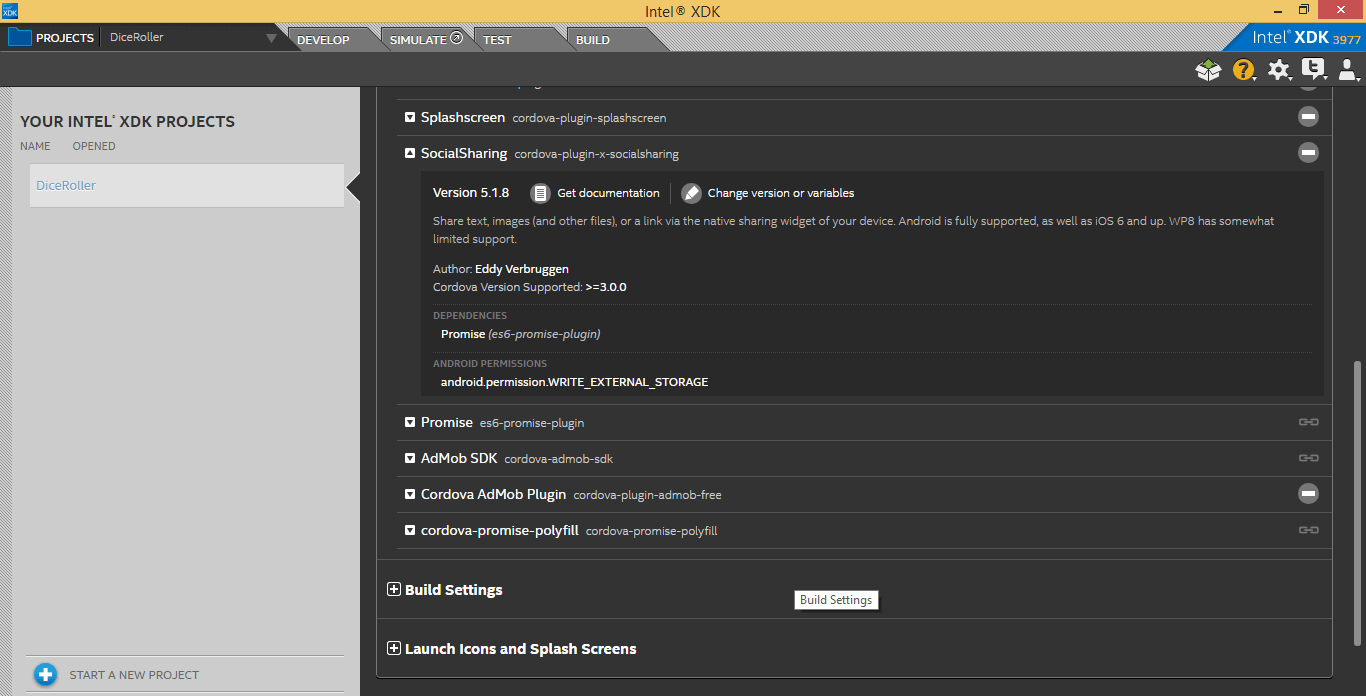Screen dimensions: 1366x696
Task: Click the Change version pencil icon
Action: pos(691,193)
